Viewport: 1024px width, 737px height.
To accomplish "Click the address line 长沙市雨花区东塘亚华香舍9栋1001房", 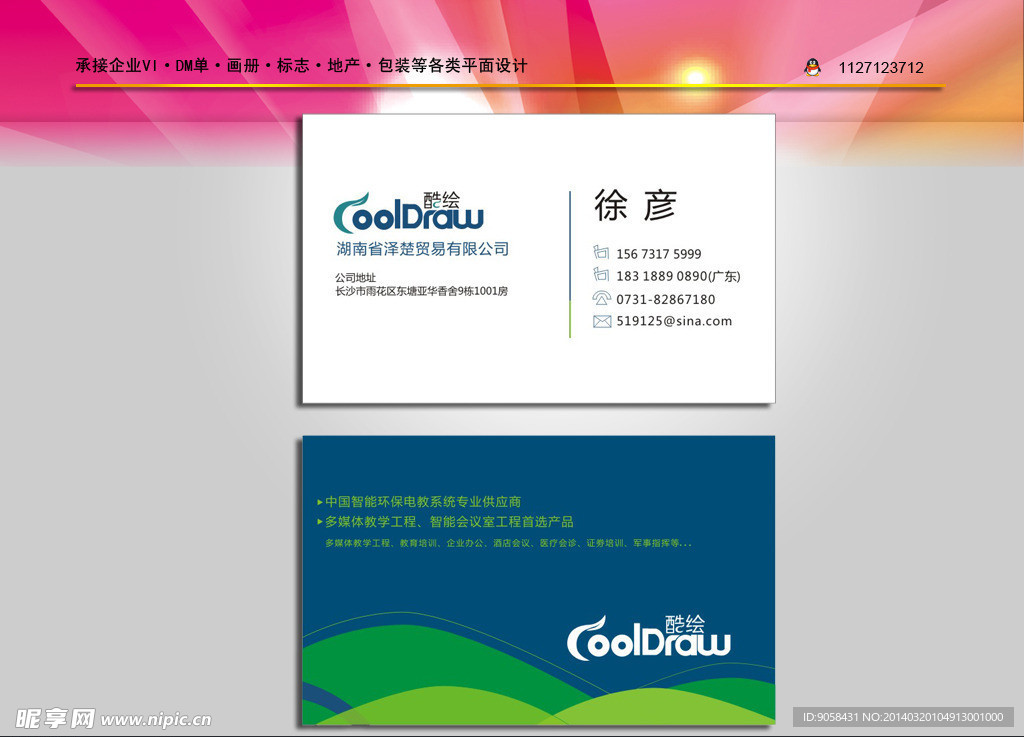I will (421, 291).
